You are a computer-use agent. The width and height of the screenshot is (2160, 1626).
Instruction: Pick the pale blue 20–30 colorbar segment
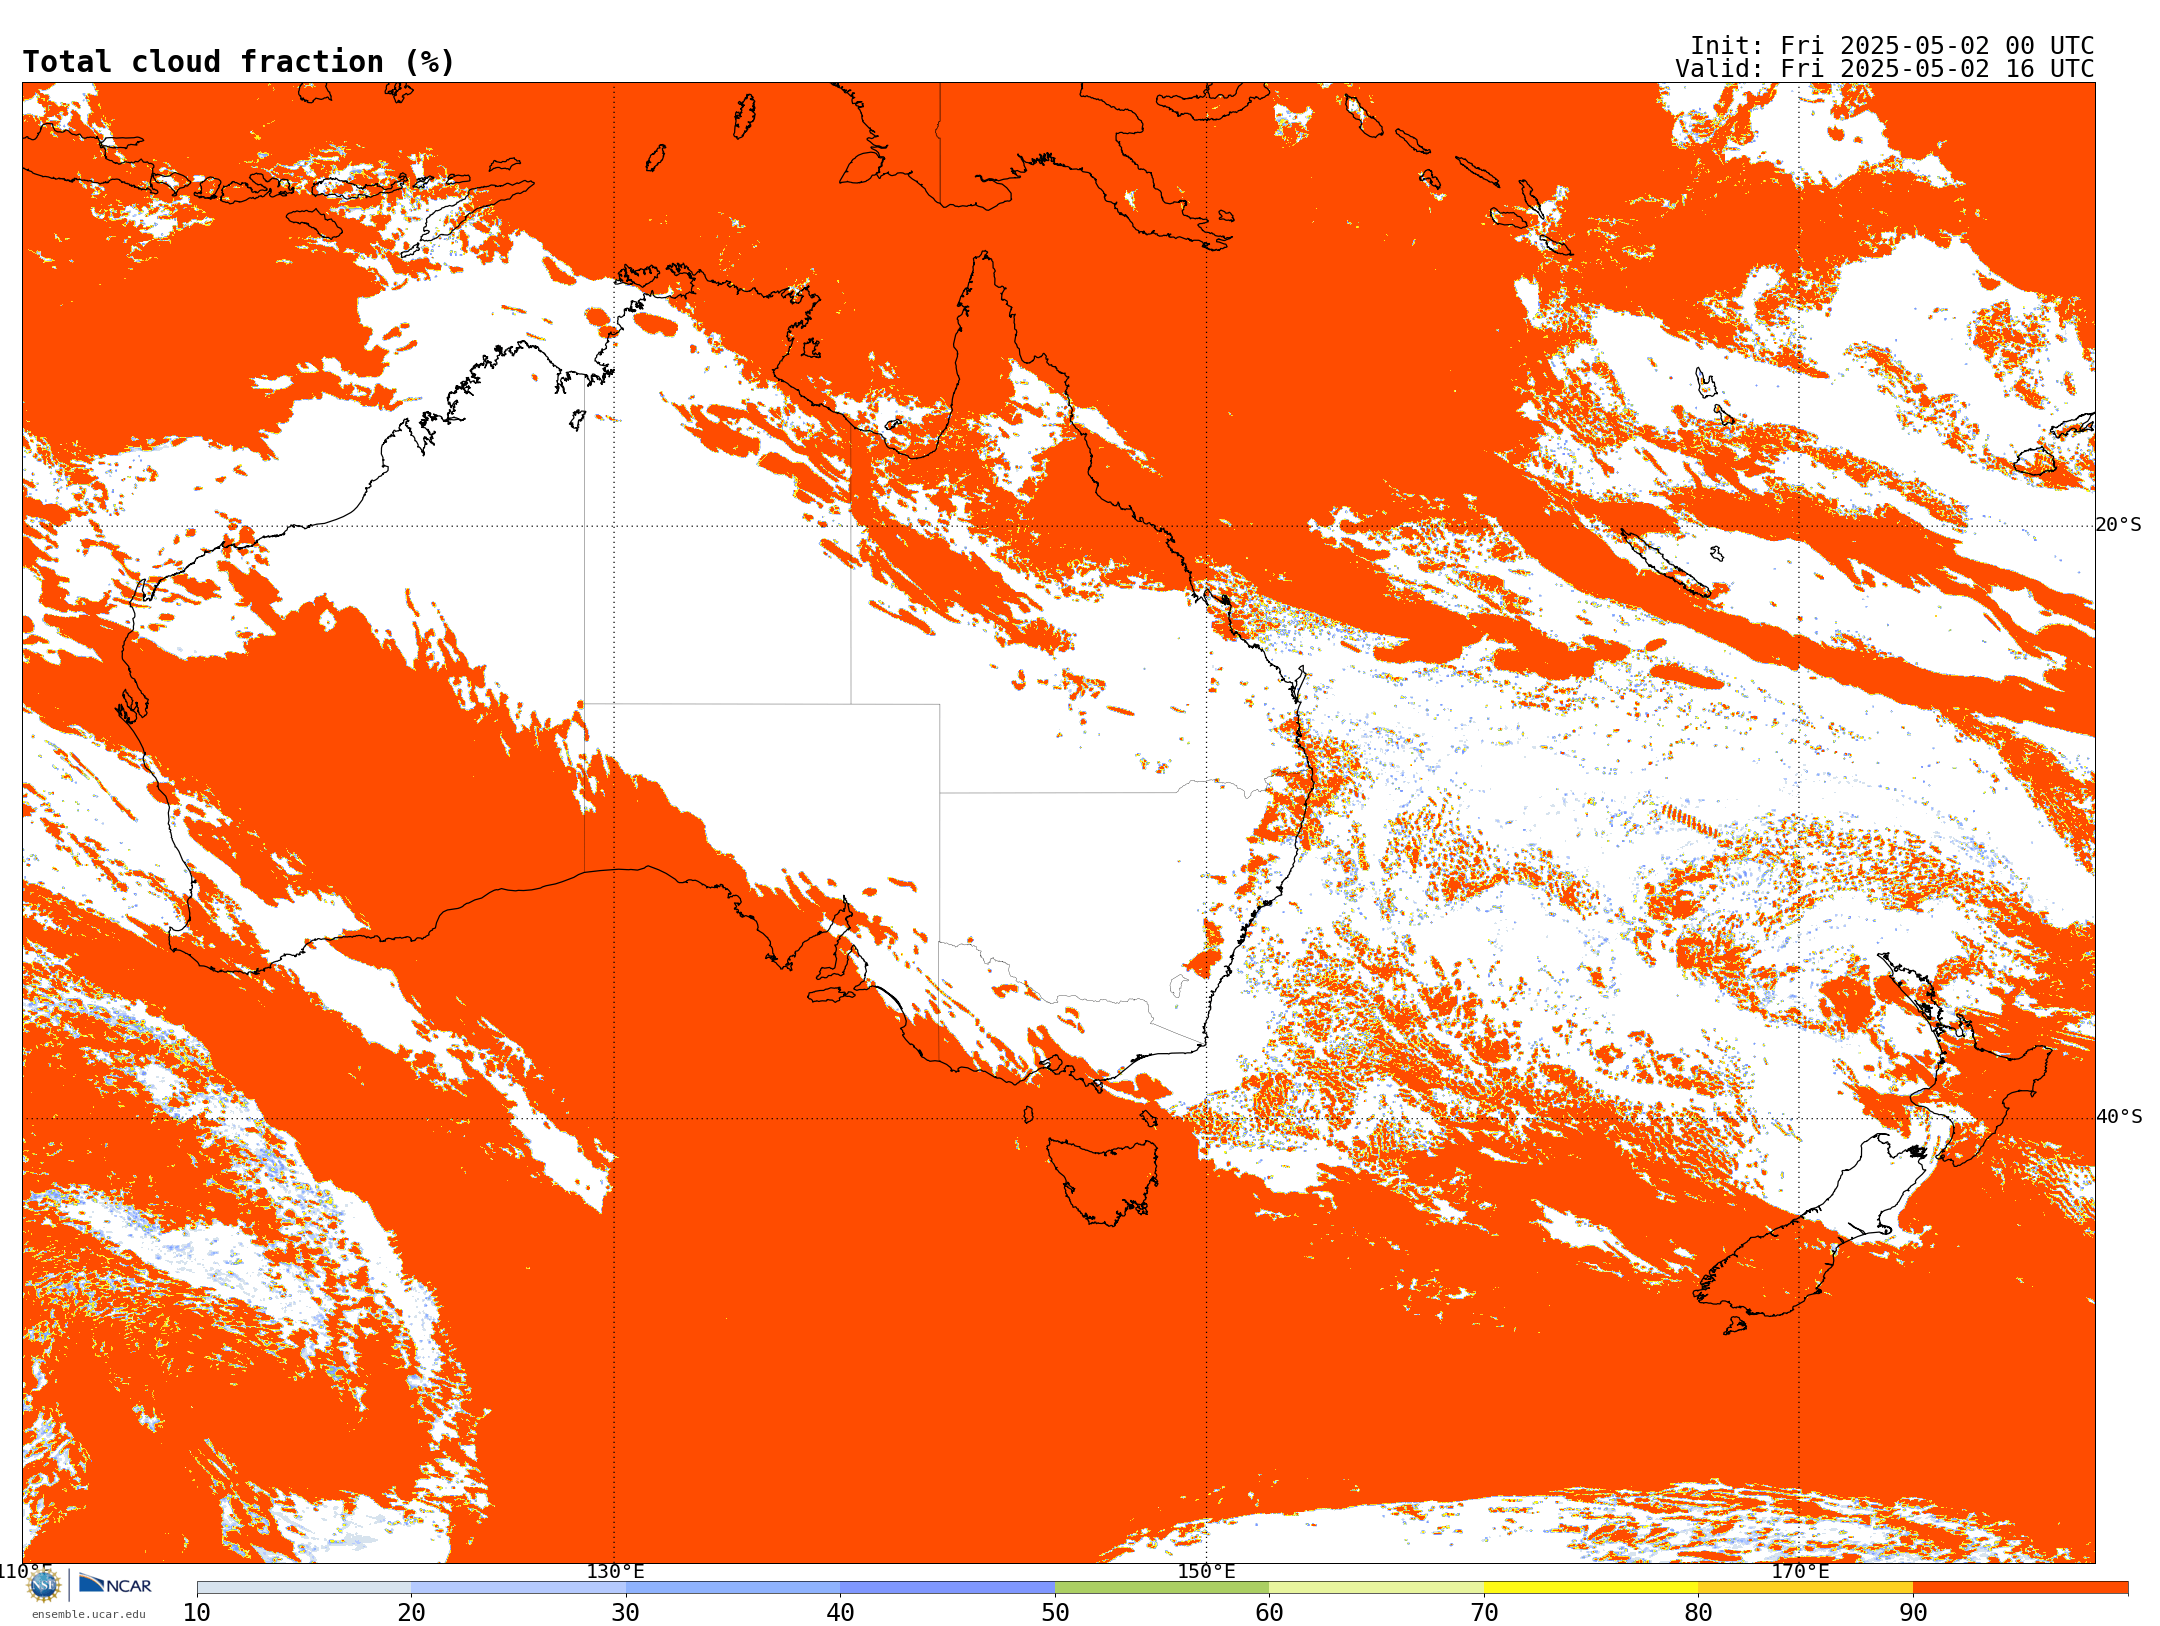coord(518,1588)
